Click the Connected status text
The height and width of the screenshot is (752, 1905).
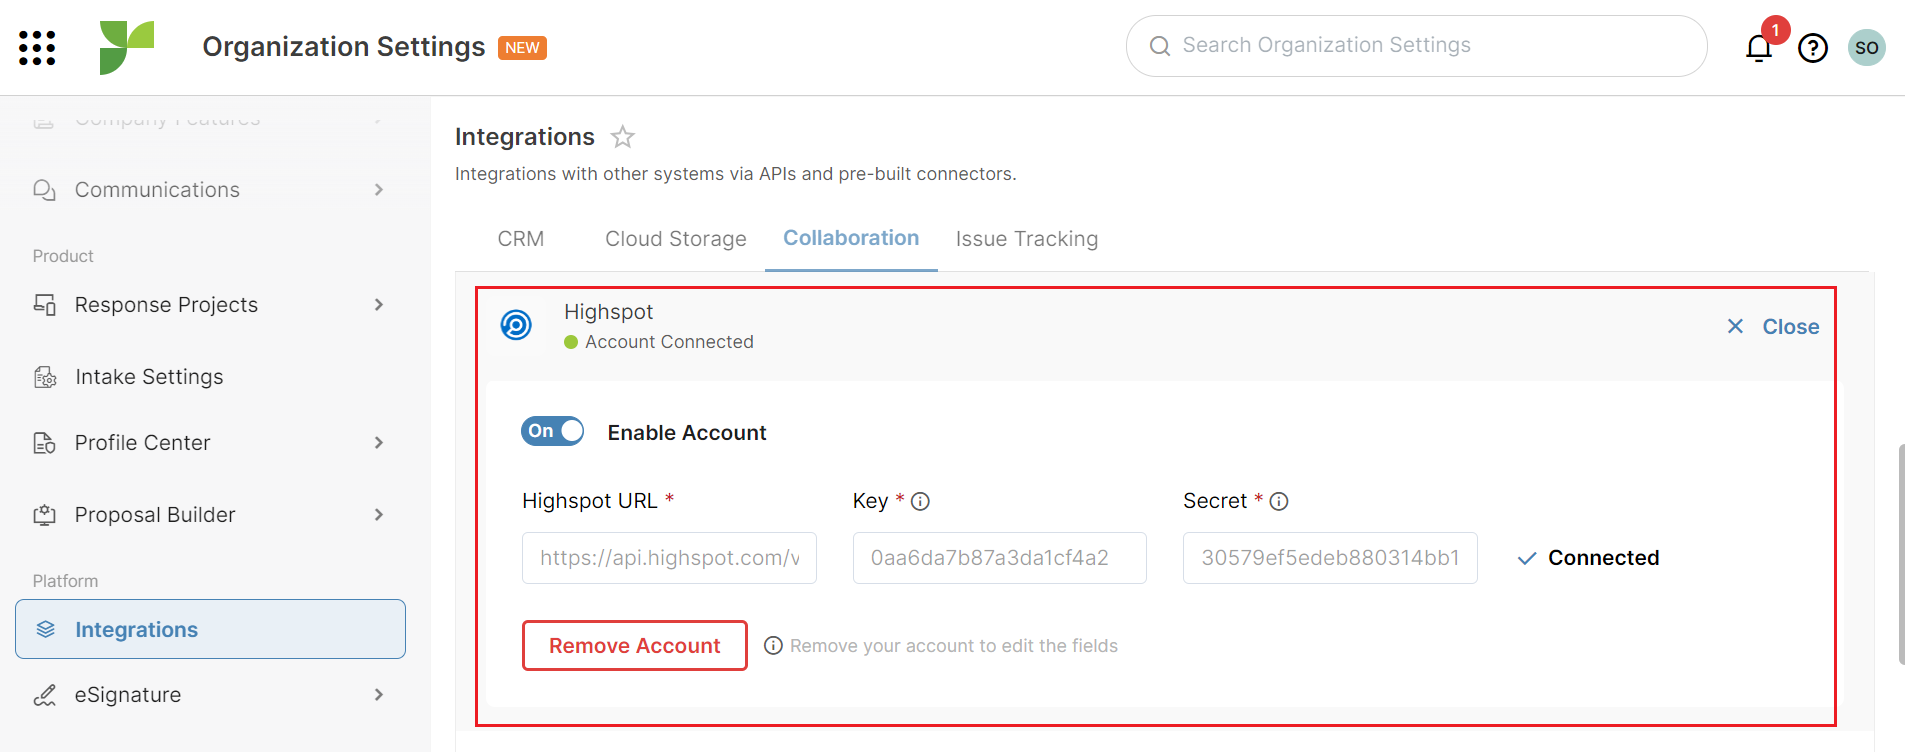tap(1604, 558)
